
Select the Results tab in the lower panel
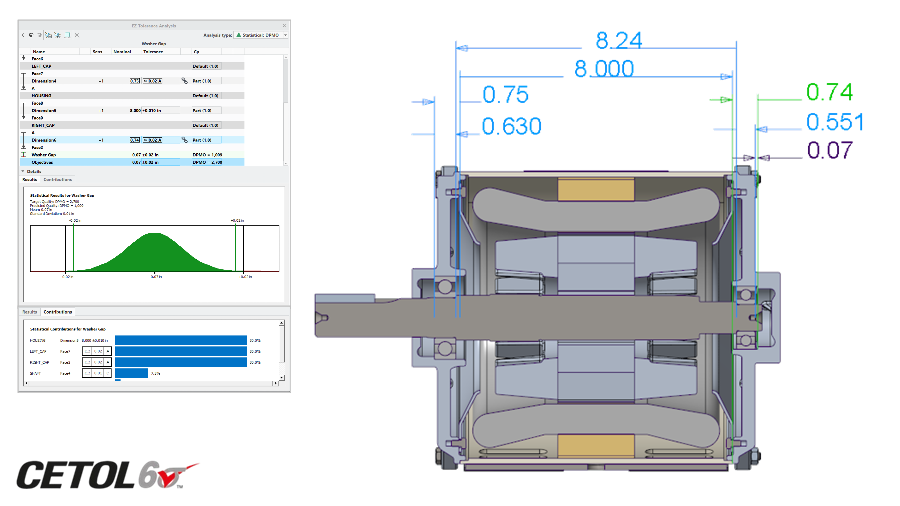click(30, 312)
